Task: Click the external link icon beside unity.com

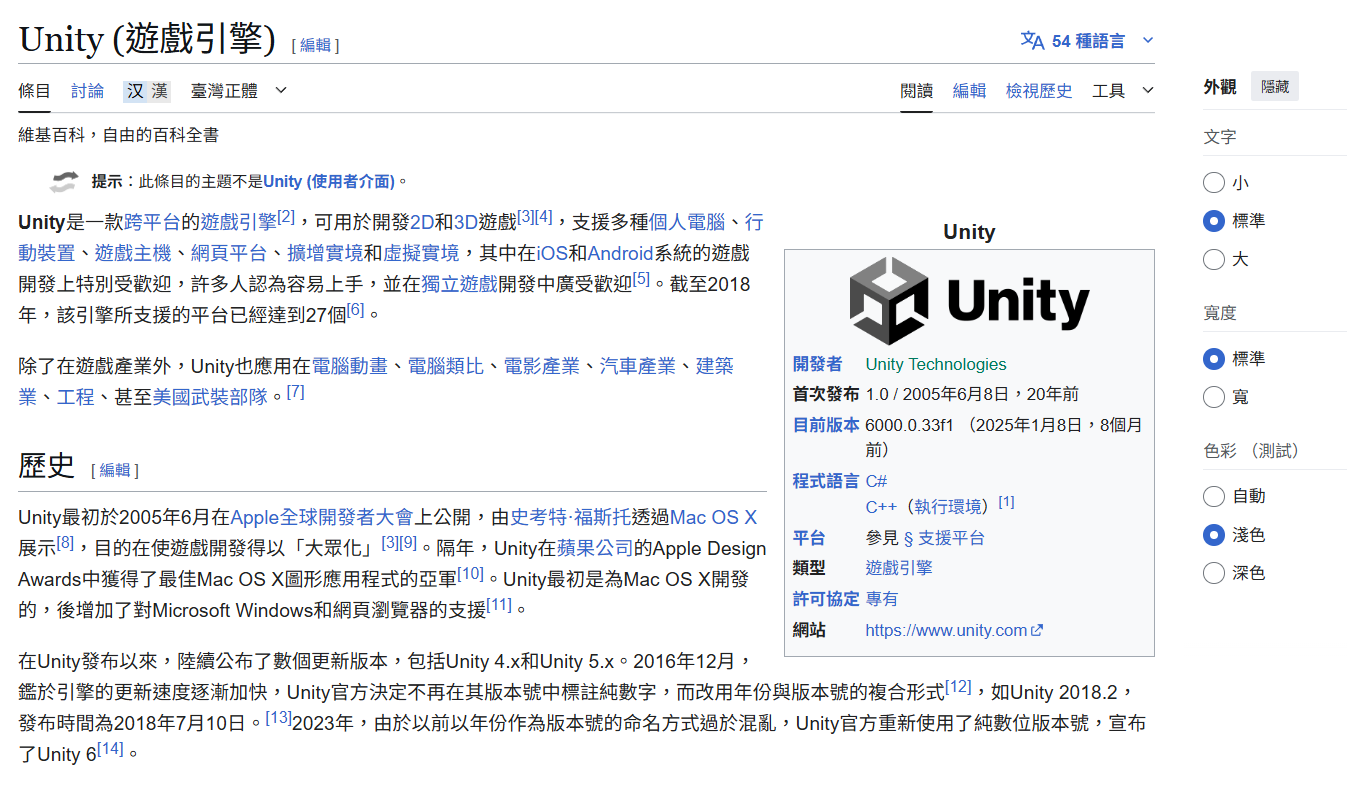Action: tap(1037, 630)
